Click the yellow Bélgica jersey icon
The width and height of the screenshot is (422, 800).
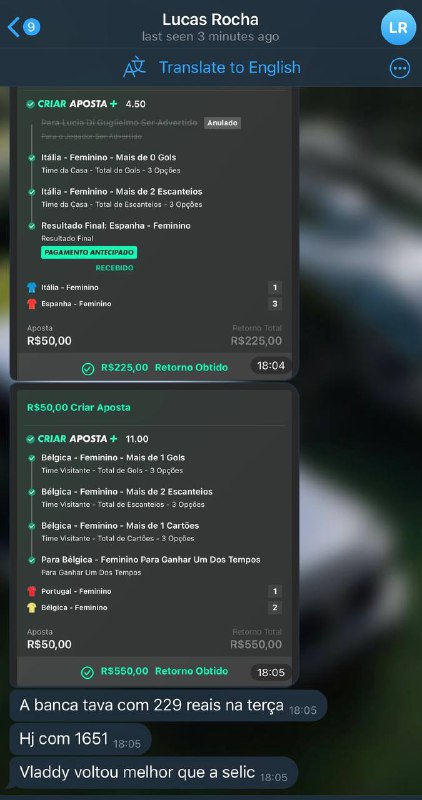click(32, 608)
